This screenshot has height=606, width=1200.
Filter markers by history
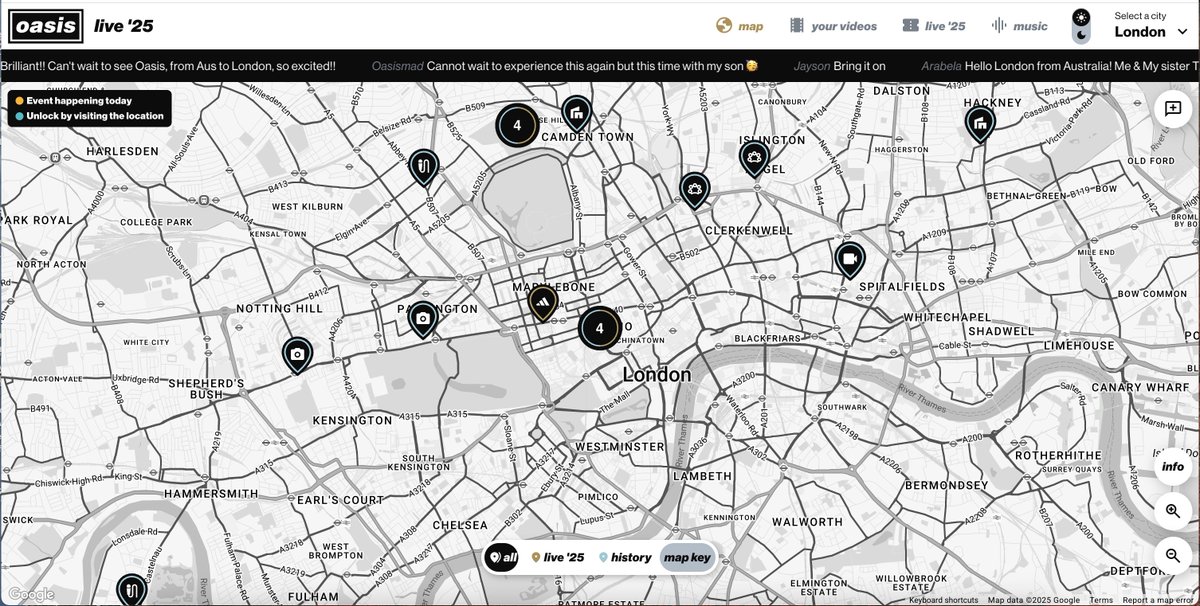[x=625, y=558]
